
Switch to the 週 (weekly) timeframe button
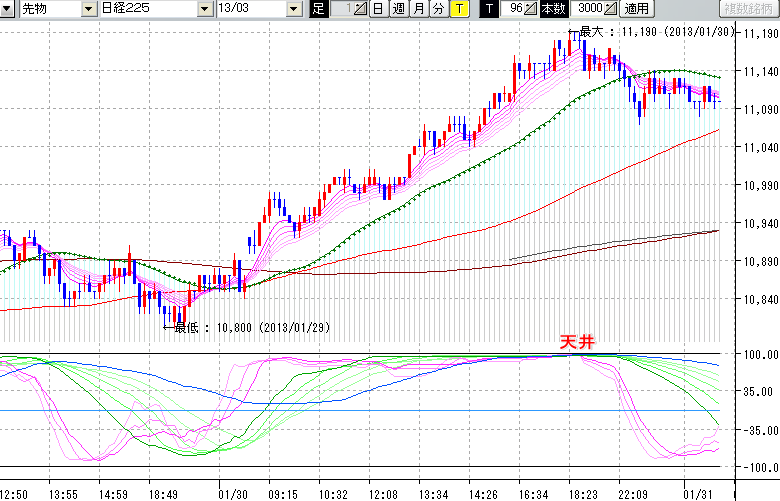click(x=398, y=9)
